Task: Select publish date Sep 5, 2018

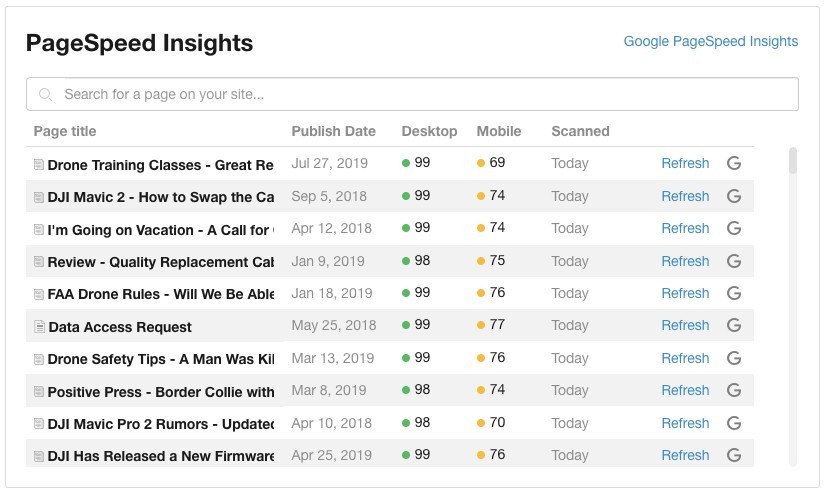Action: [329, 196]
